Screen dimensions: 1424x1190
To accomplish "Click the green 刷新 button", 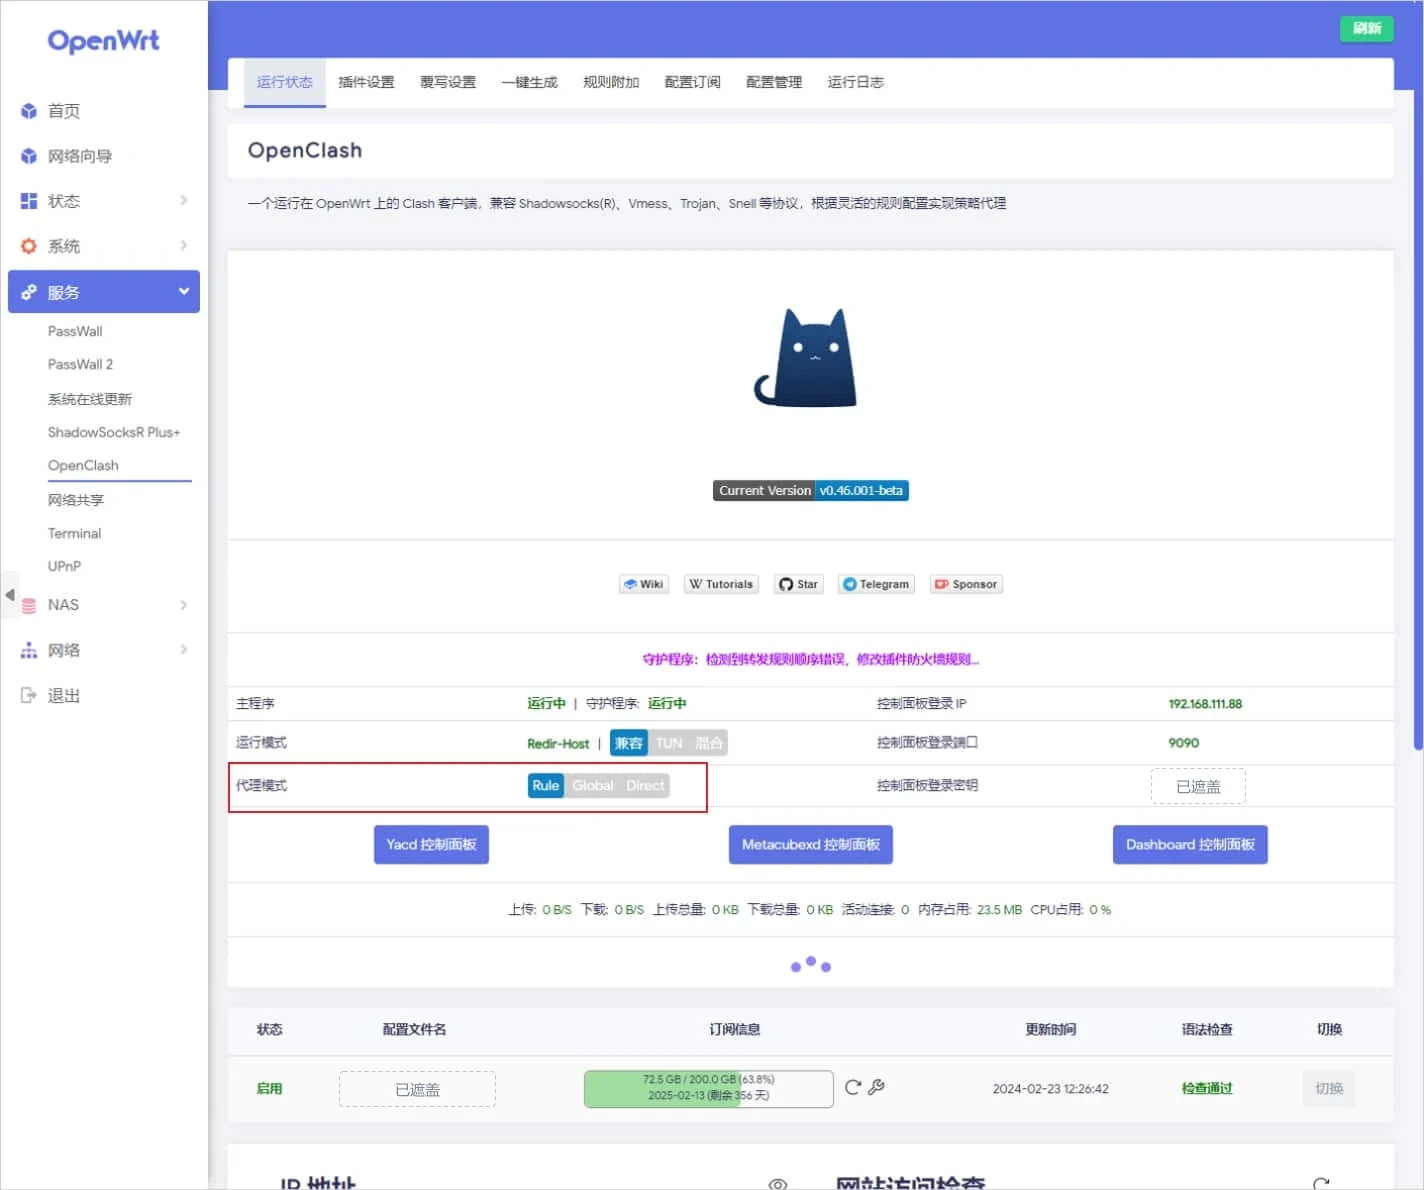I will [x=1367, y=29].
